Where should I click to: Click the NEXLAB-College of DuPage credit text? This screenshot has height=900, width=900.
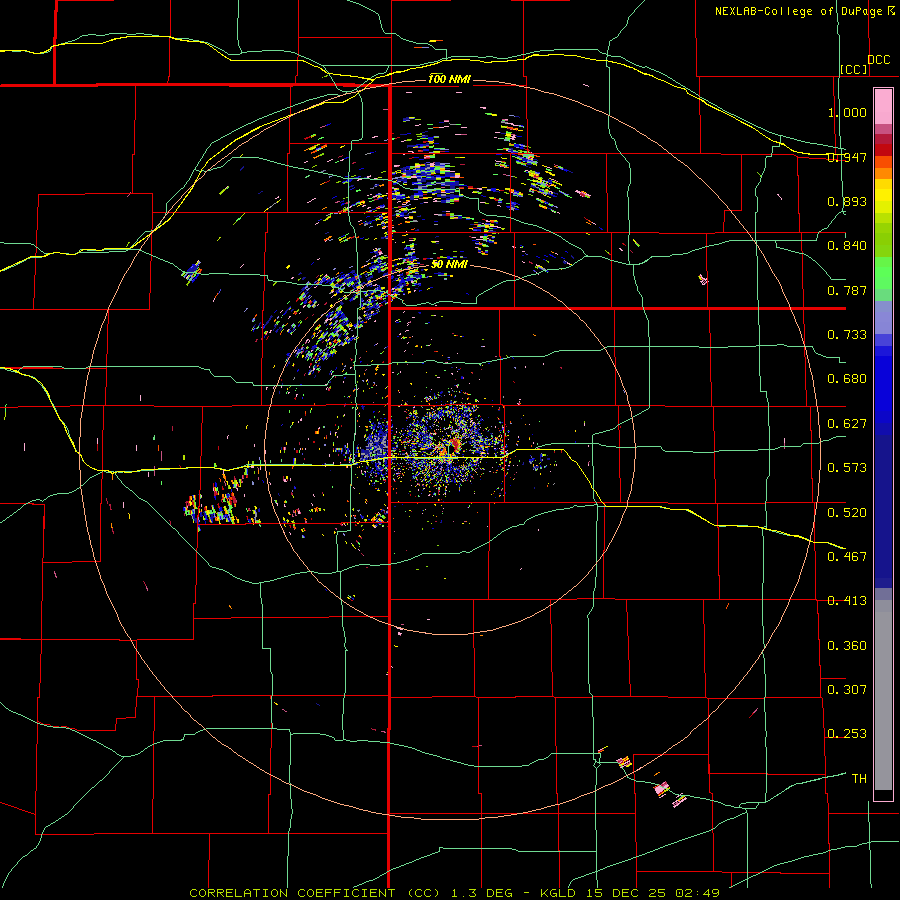(x=798, y=11)
